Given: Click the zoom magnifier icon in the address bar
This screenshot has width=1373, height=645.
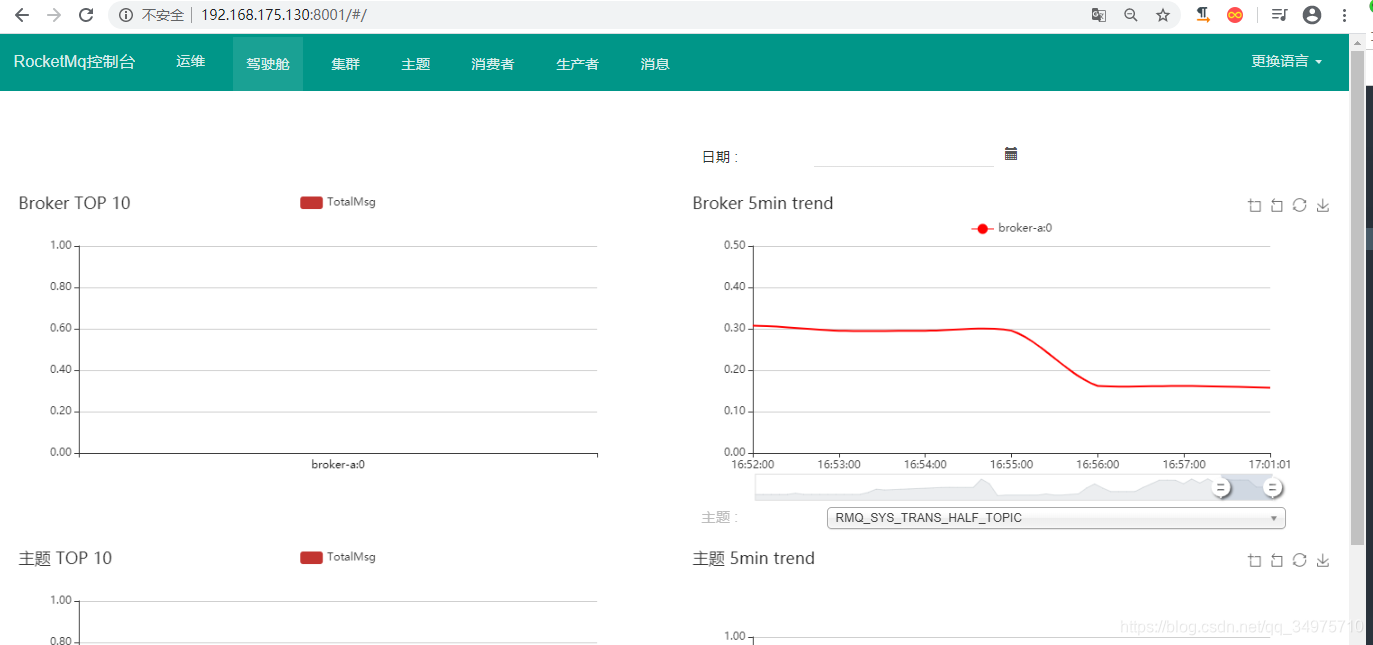Looking at the screenshot, I should [1131, 15].
